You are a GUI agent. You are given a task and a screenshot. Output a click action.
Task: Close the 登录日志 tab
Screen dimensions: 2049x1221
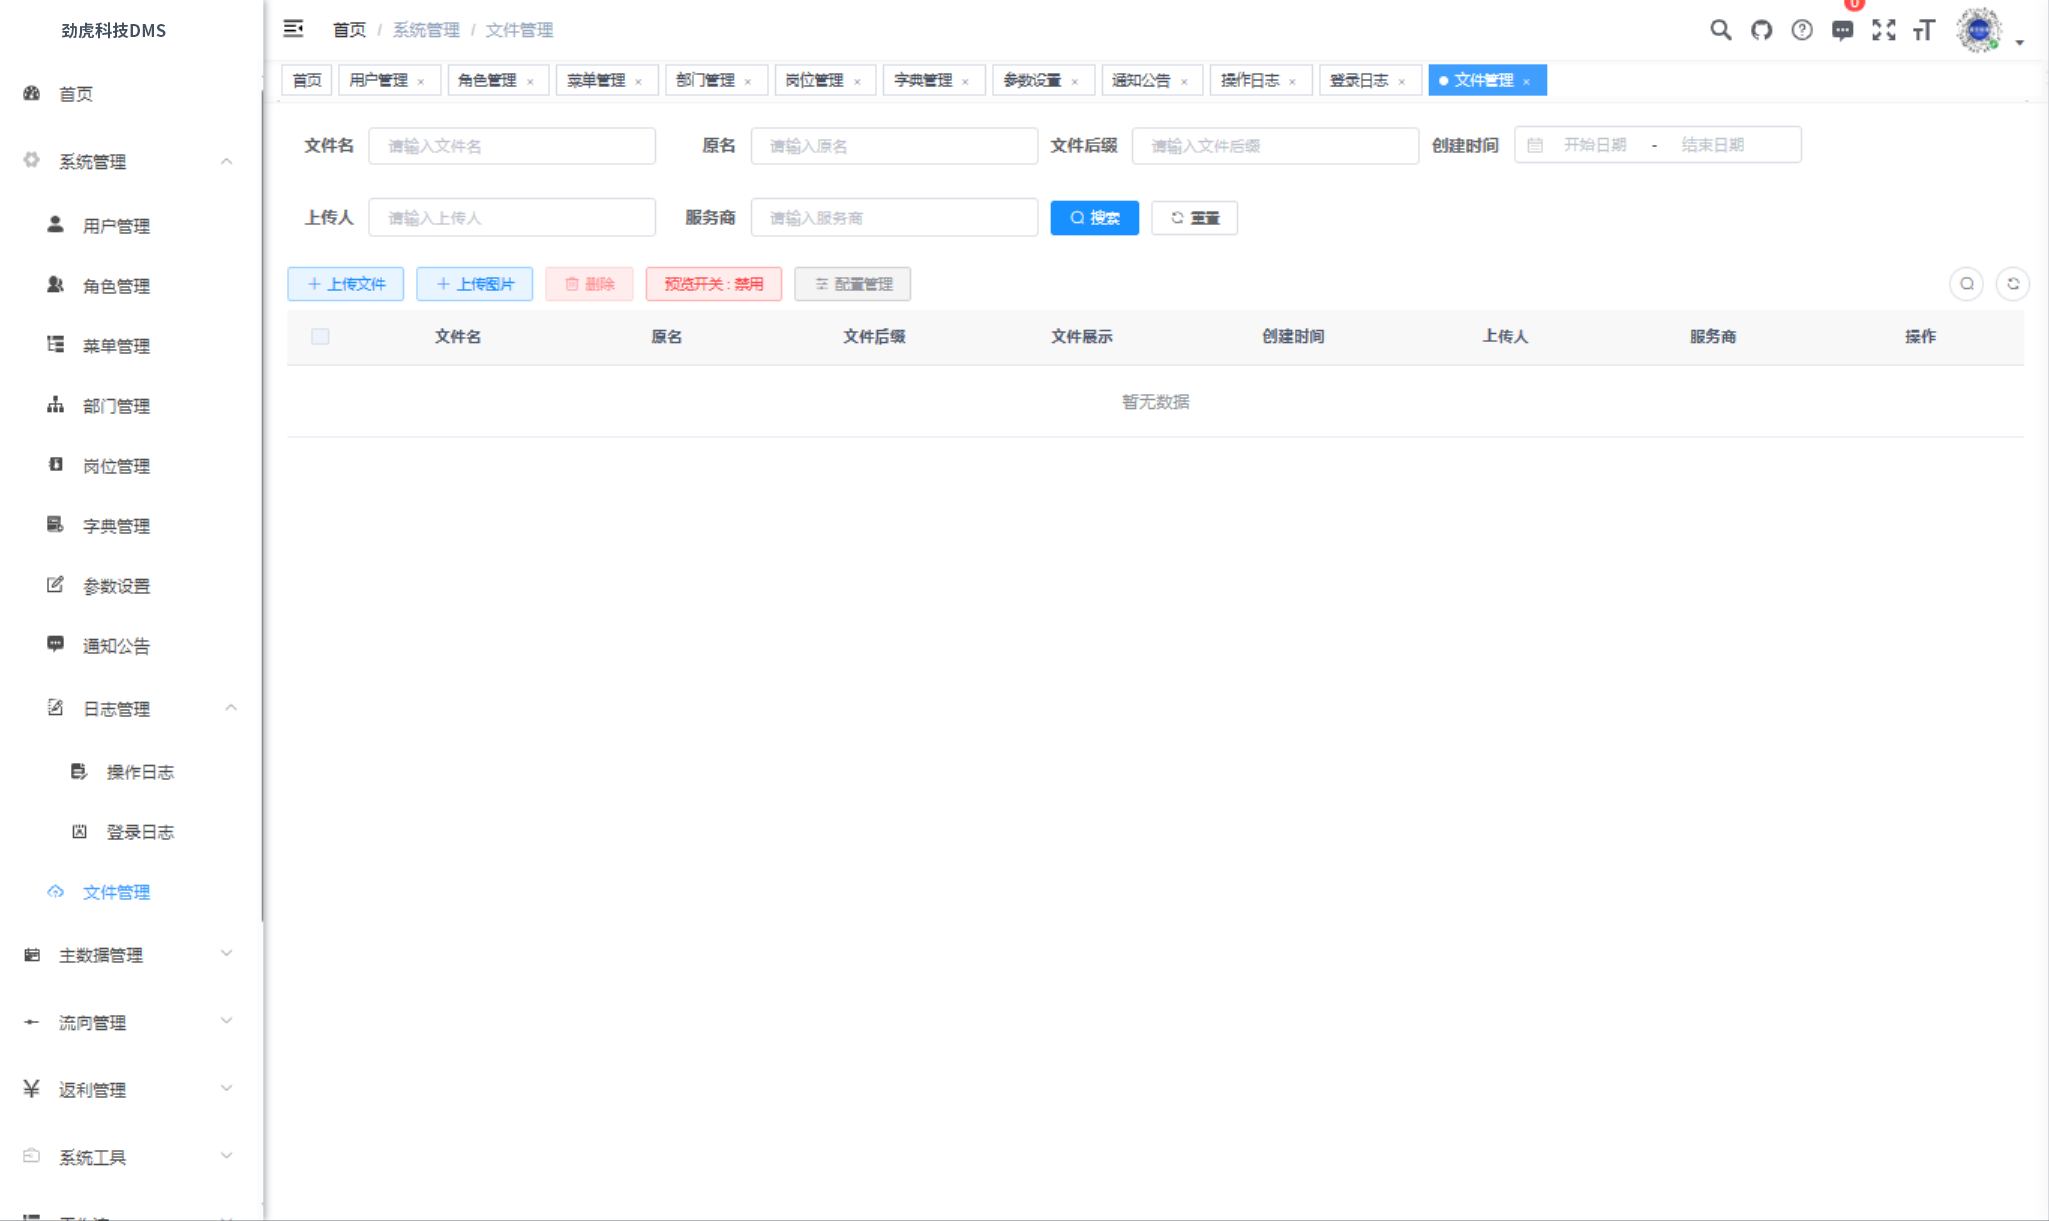pyautogui.click(x=1404, y=80)
